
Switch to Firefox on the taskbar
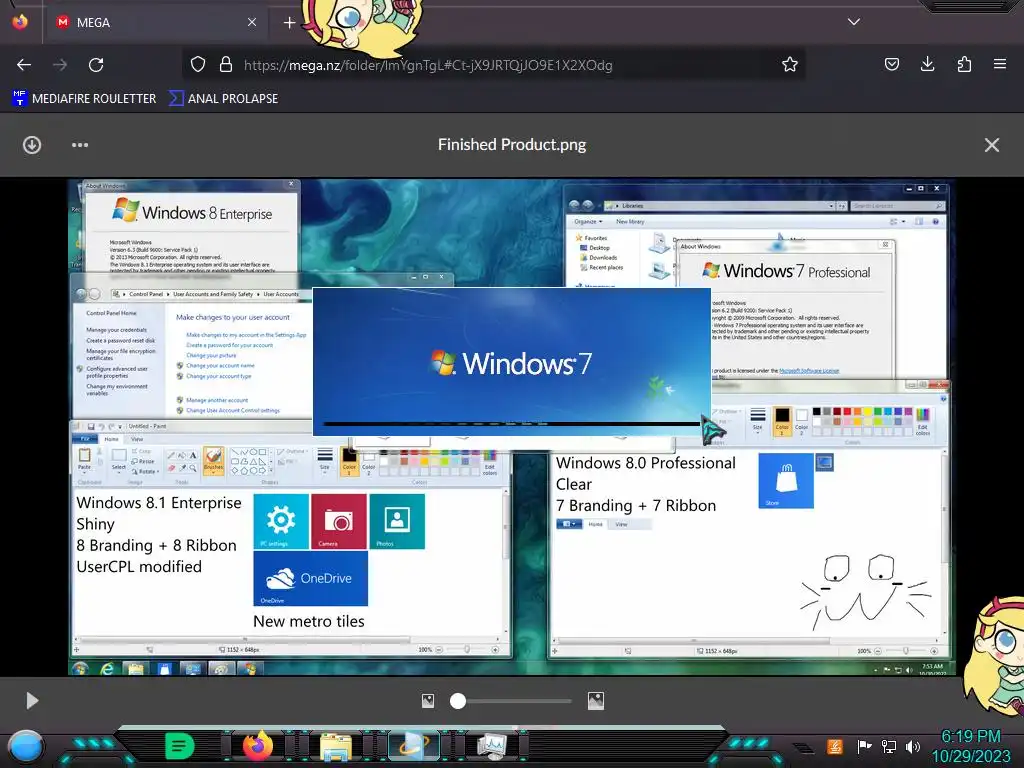(258, 745)
